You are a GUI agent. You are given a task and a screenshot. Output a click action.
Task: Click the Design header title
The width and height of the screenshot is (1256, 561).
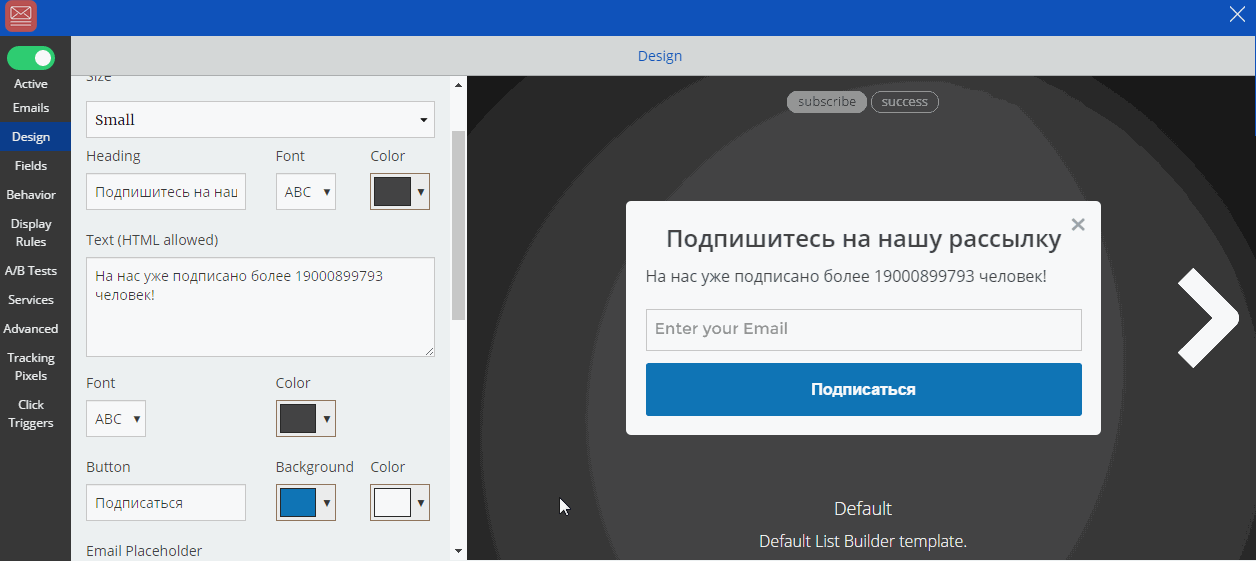coord(660,56)
